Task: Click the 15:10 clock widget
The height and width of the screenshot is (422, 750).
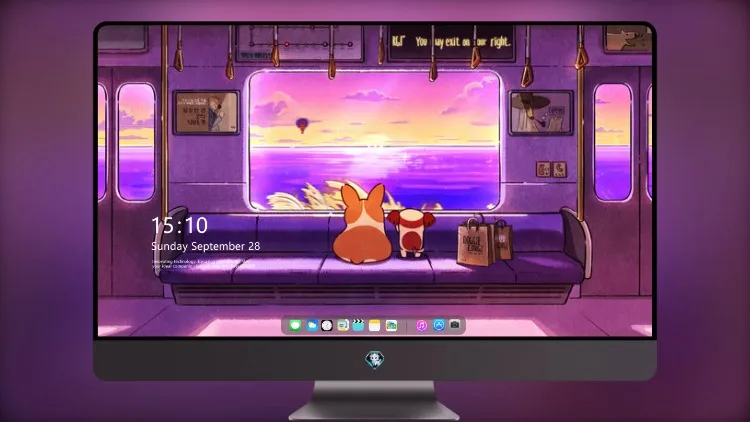Action: tap(179, 225)
